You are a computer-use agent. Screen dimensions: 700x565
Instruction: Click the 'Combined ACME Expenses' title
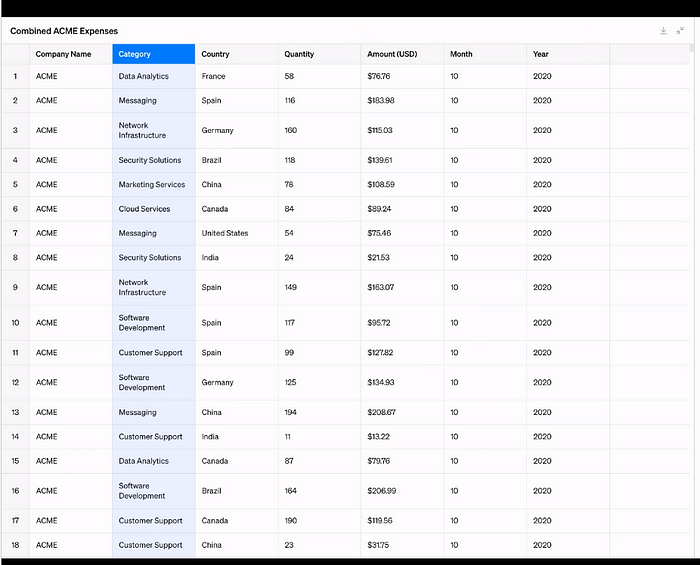(64, 31)
